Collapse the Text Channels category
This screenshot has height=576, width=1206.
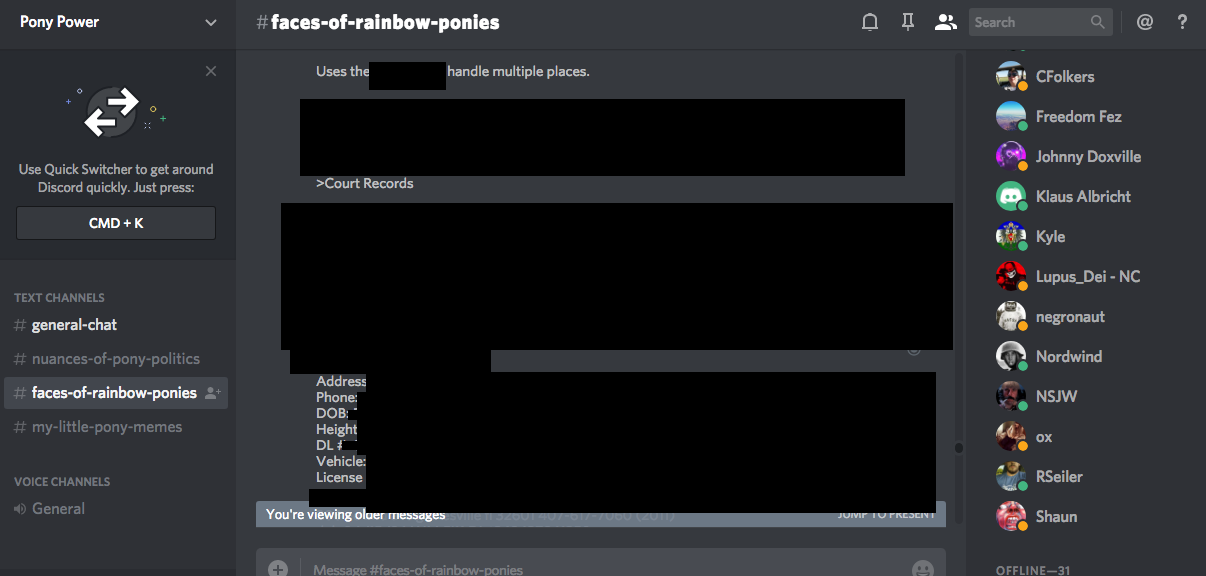click(59, 298)
